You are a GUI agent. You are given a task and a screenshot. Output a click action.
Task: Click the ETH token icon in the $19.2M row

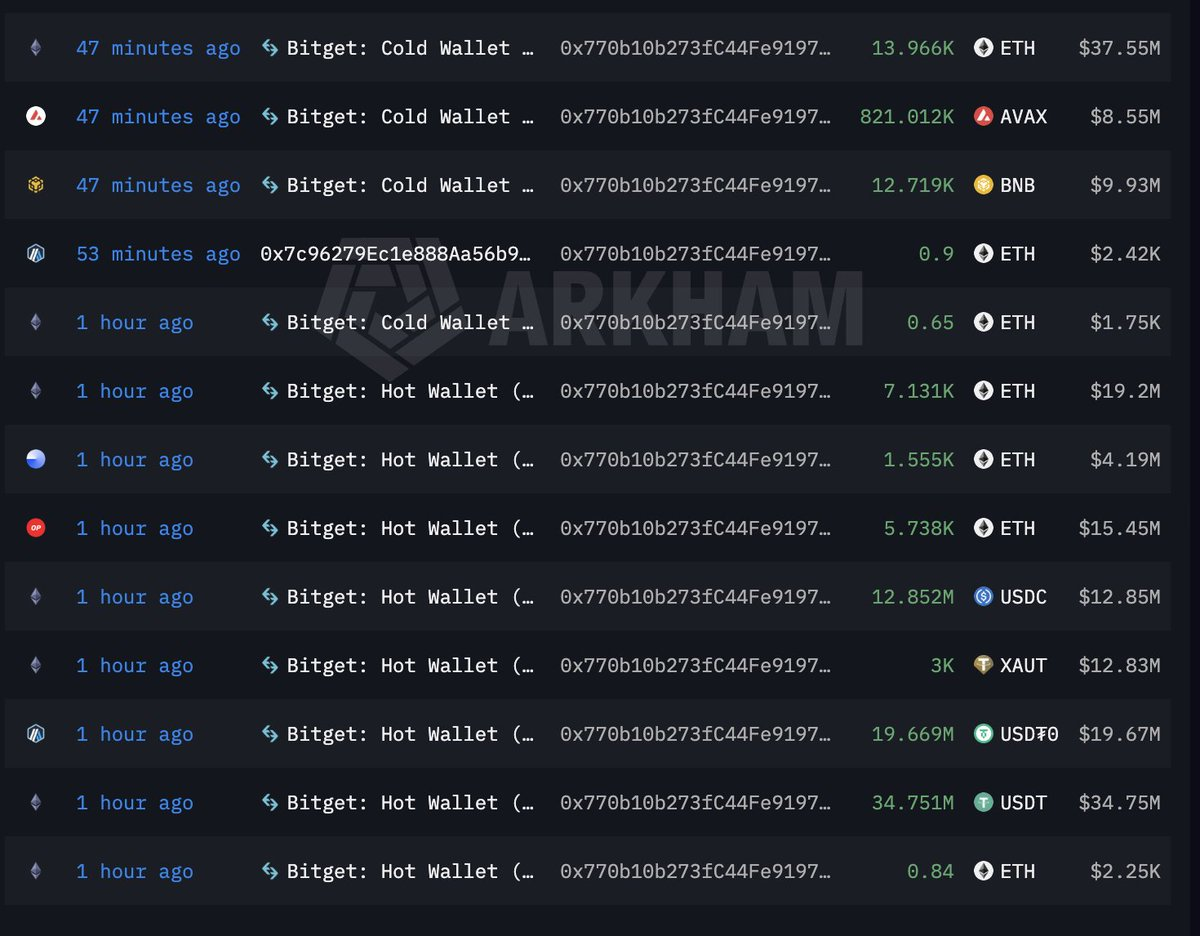984,391
